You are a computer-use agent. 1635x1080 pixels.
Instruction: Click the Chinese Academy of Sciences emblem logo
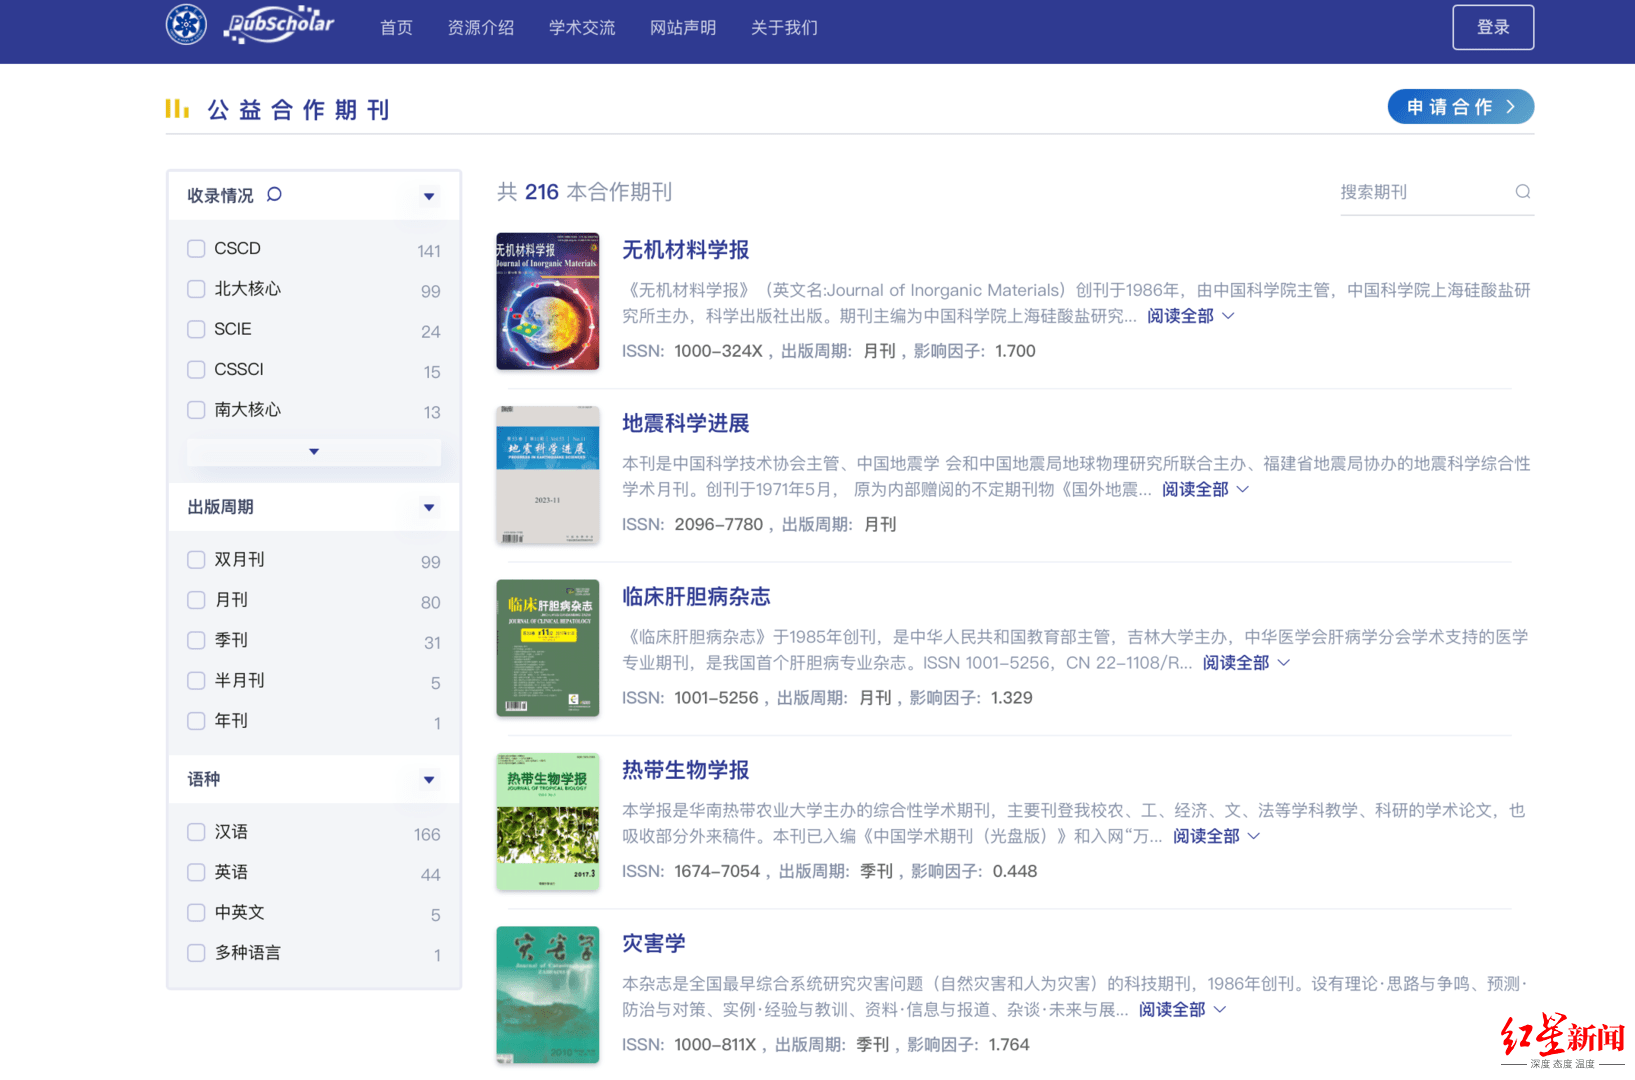(x=186, y=25)
